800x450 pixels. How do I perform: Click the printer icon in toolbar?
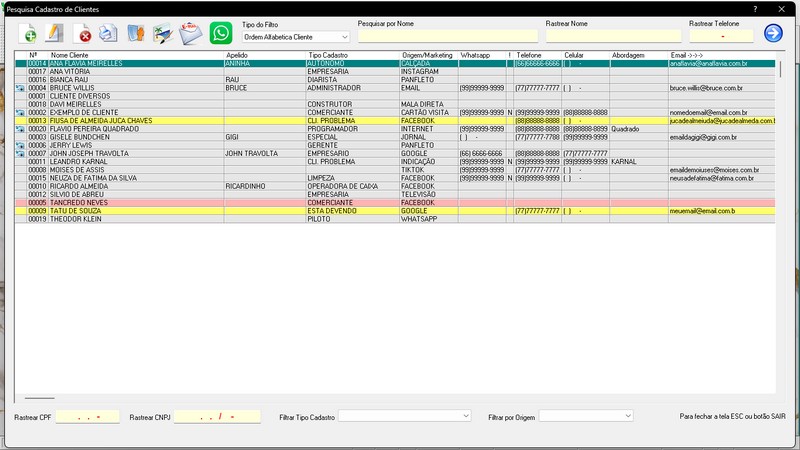[108, 33]
